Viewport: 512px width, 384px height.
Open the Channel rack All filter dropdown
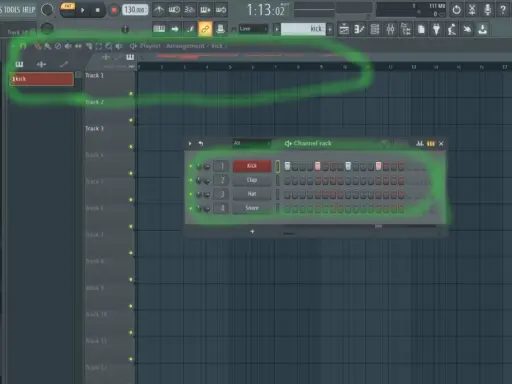[252, 143]
